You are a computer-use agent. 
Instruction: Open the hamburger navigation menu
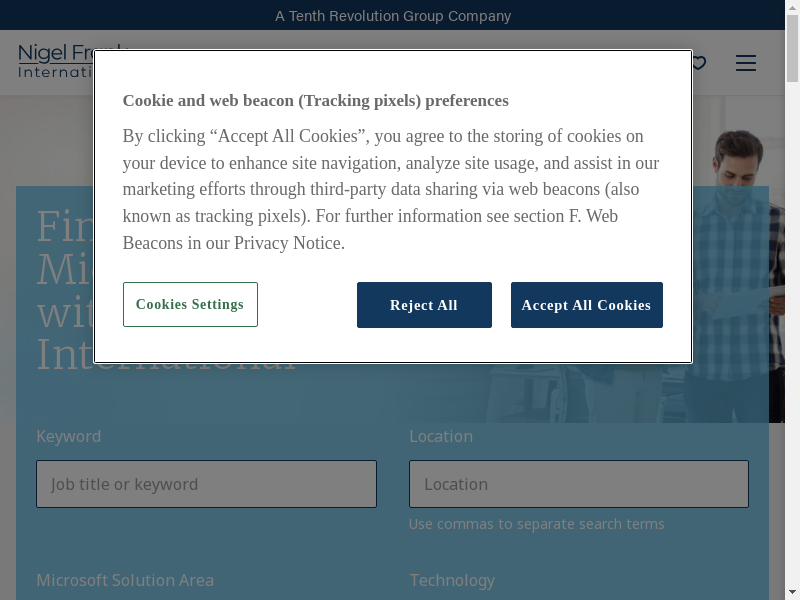pyautogui.click(x=746, y=63)
